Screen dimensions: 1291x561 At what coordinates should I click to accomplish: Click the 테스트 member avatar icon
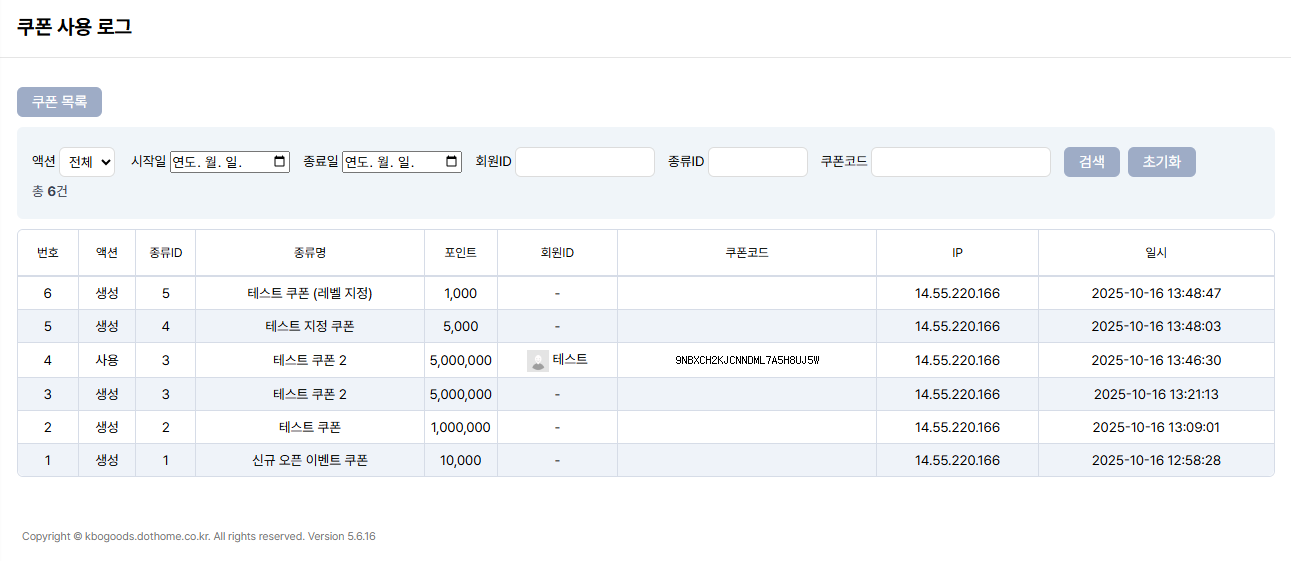click(x=538, y=361)
